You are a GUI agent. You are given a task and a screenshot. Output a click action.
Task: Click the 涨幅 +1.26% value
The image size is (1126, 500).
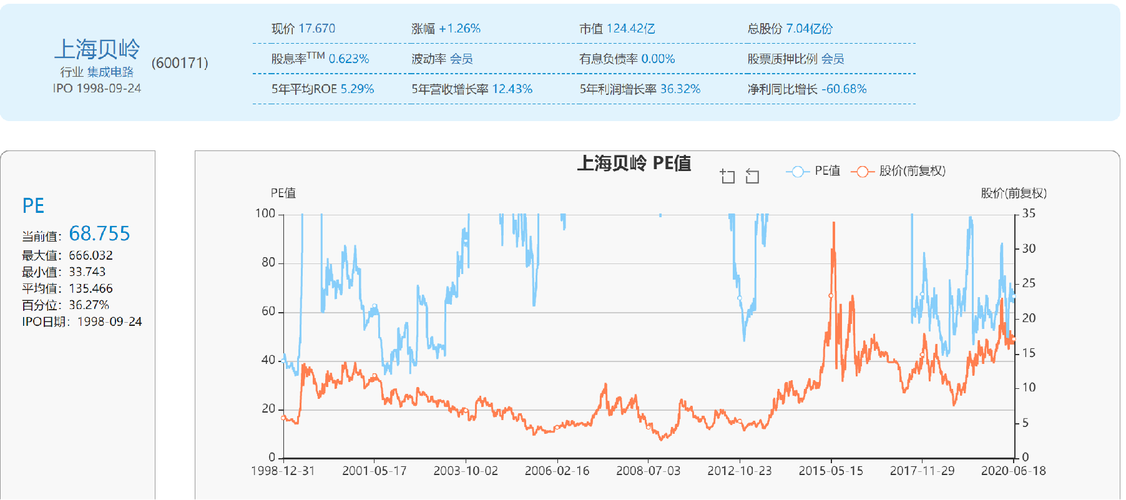tap(460, 29)
